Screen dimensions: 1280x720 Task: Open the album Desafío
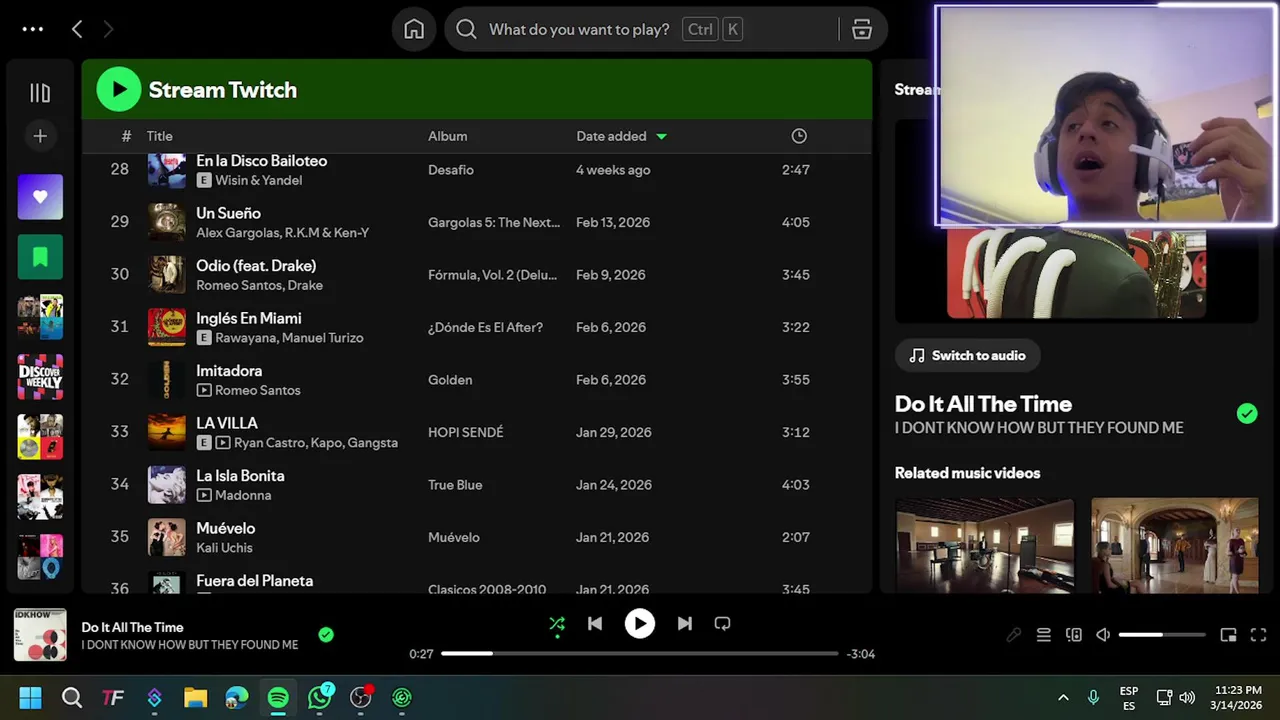(451, 170)
